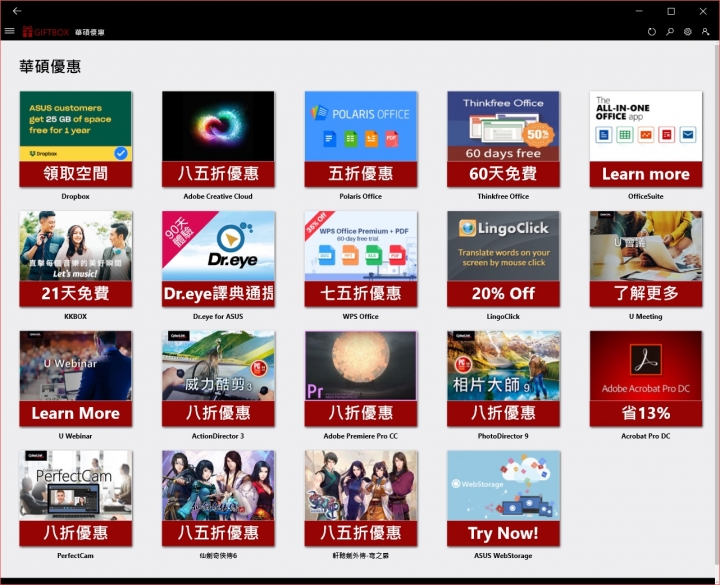Click 八折優惠 for Adobe Premiere Pro CC

[361, 414]
